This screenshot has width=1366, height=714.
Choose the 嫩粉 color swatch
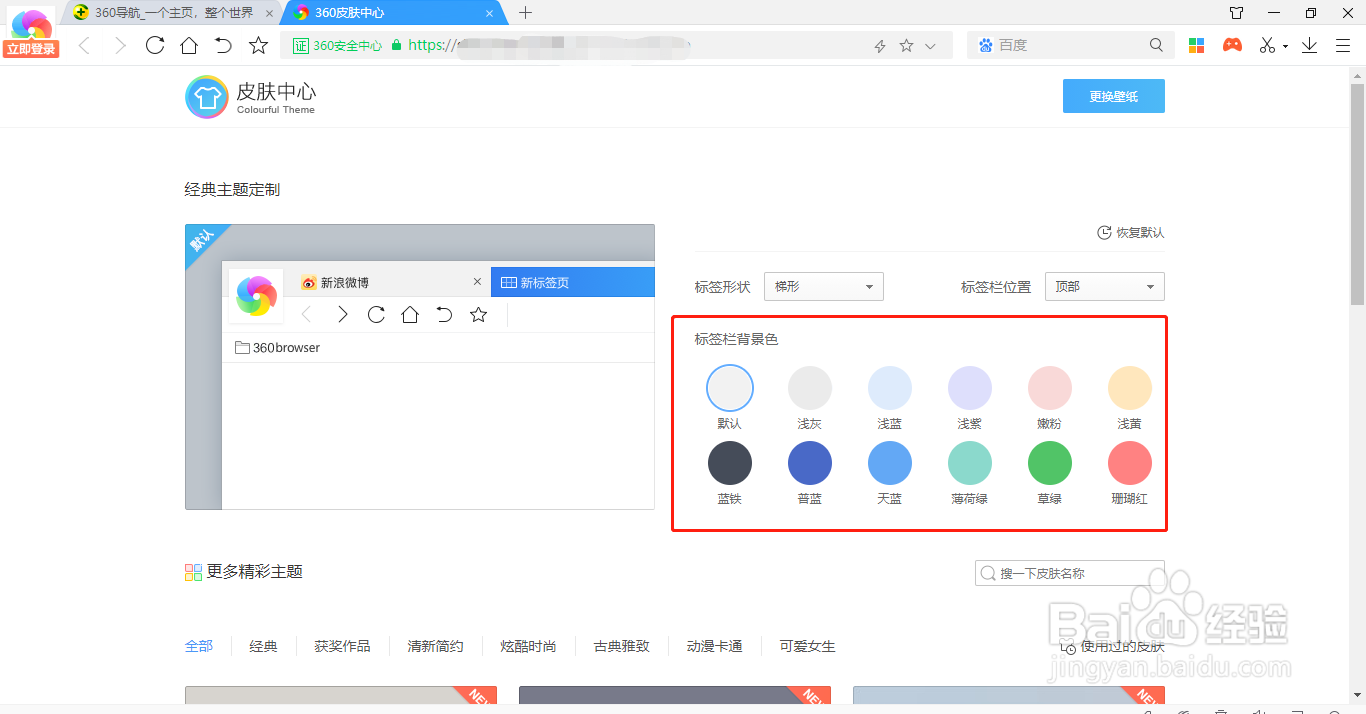(x=1050, y=388)
